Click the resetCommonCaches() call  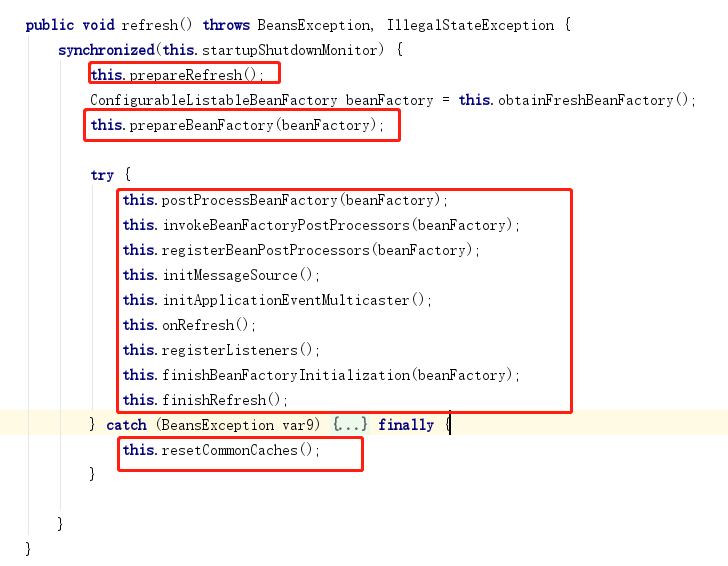click(x=237, y=450)
